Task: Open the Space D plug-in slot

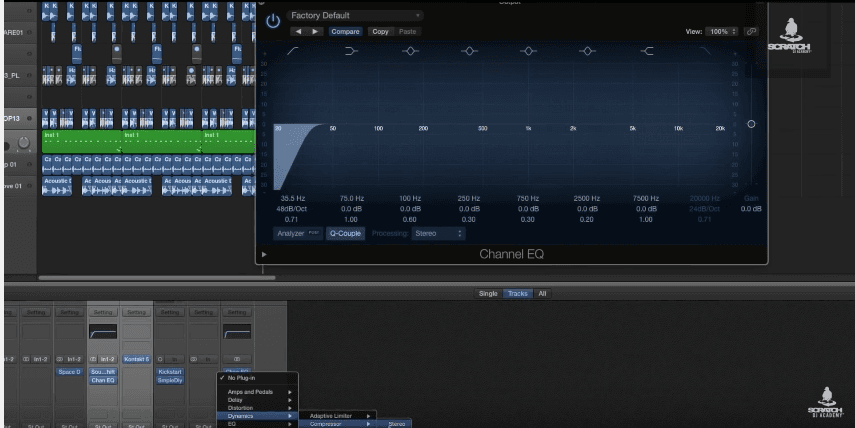Action: [69, 372]
